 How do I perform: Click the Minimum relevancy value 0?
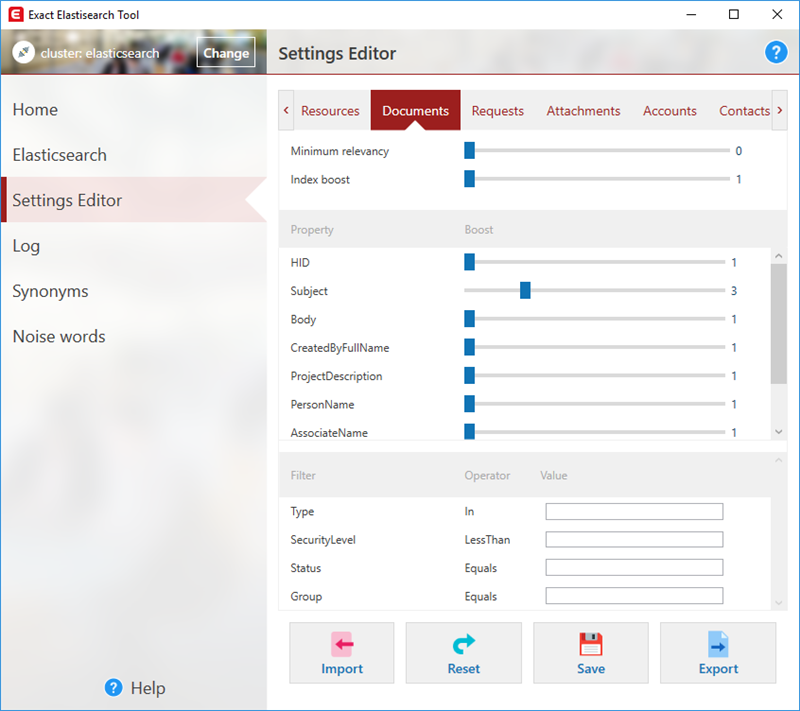pos(738,151)
